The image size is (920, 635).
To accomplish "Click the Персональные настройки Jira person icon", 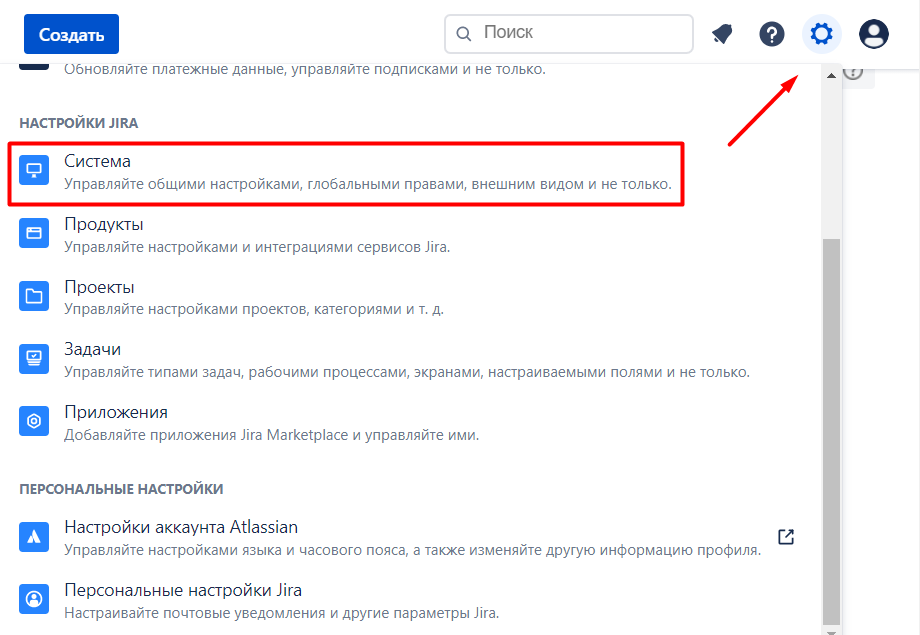I will click(34, 600).
